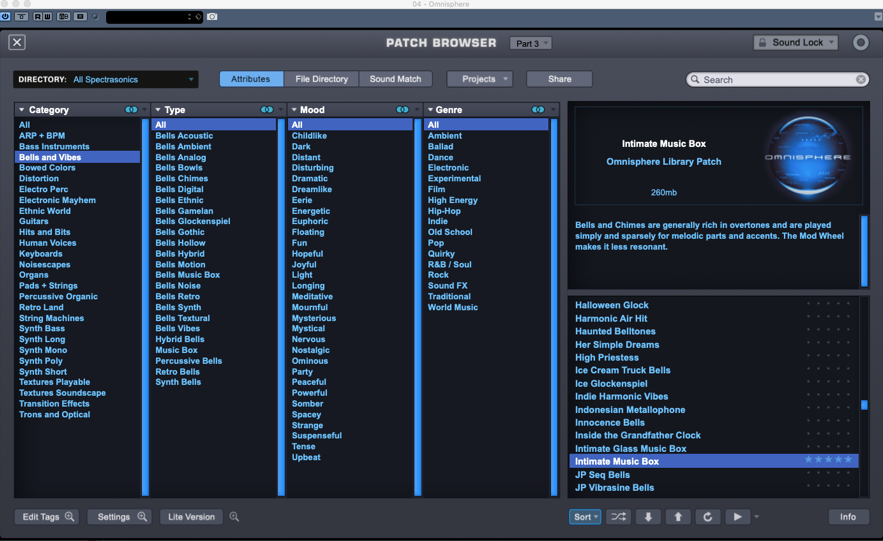Click the Category column scrollbar
The width and height of the screenshot is (883, 541).
click(145, 307)
